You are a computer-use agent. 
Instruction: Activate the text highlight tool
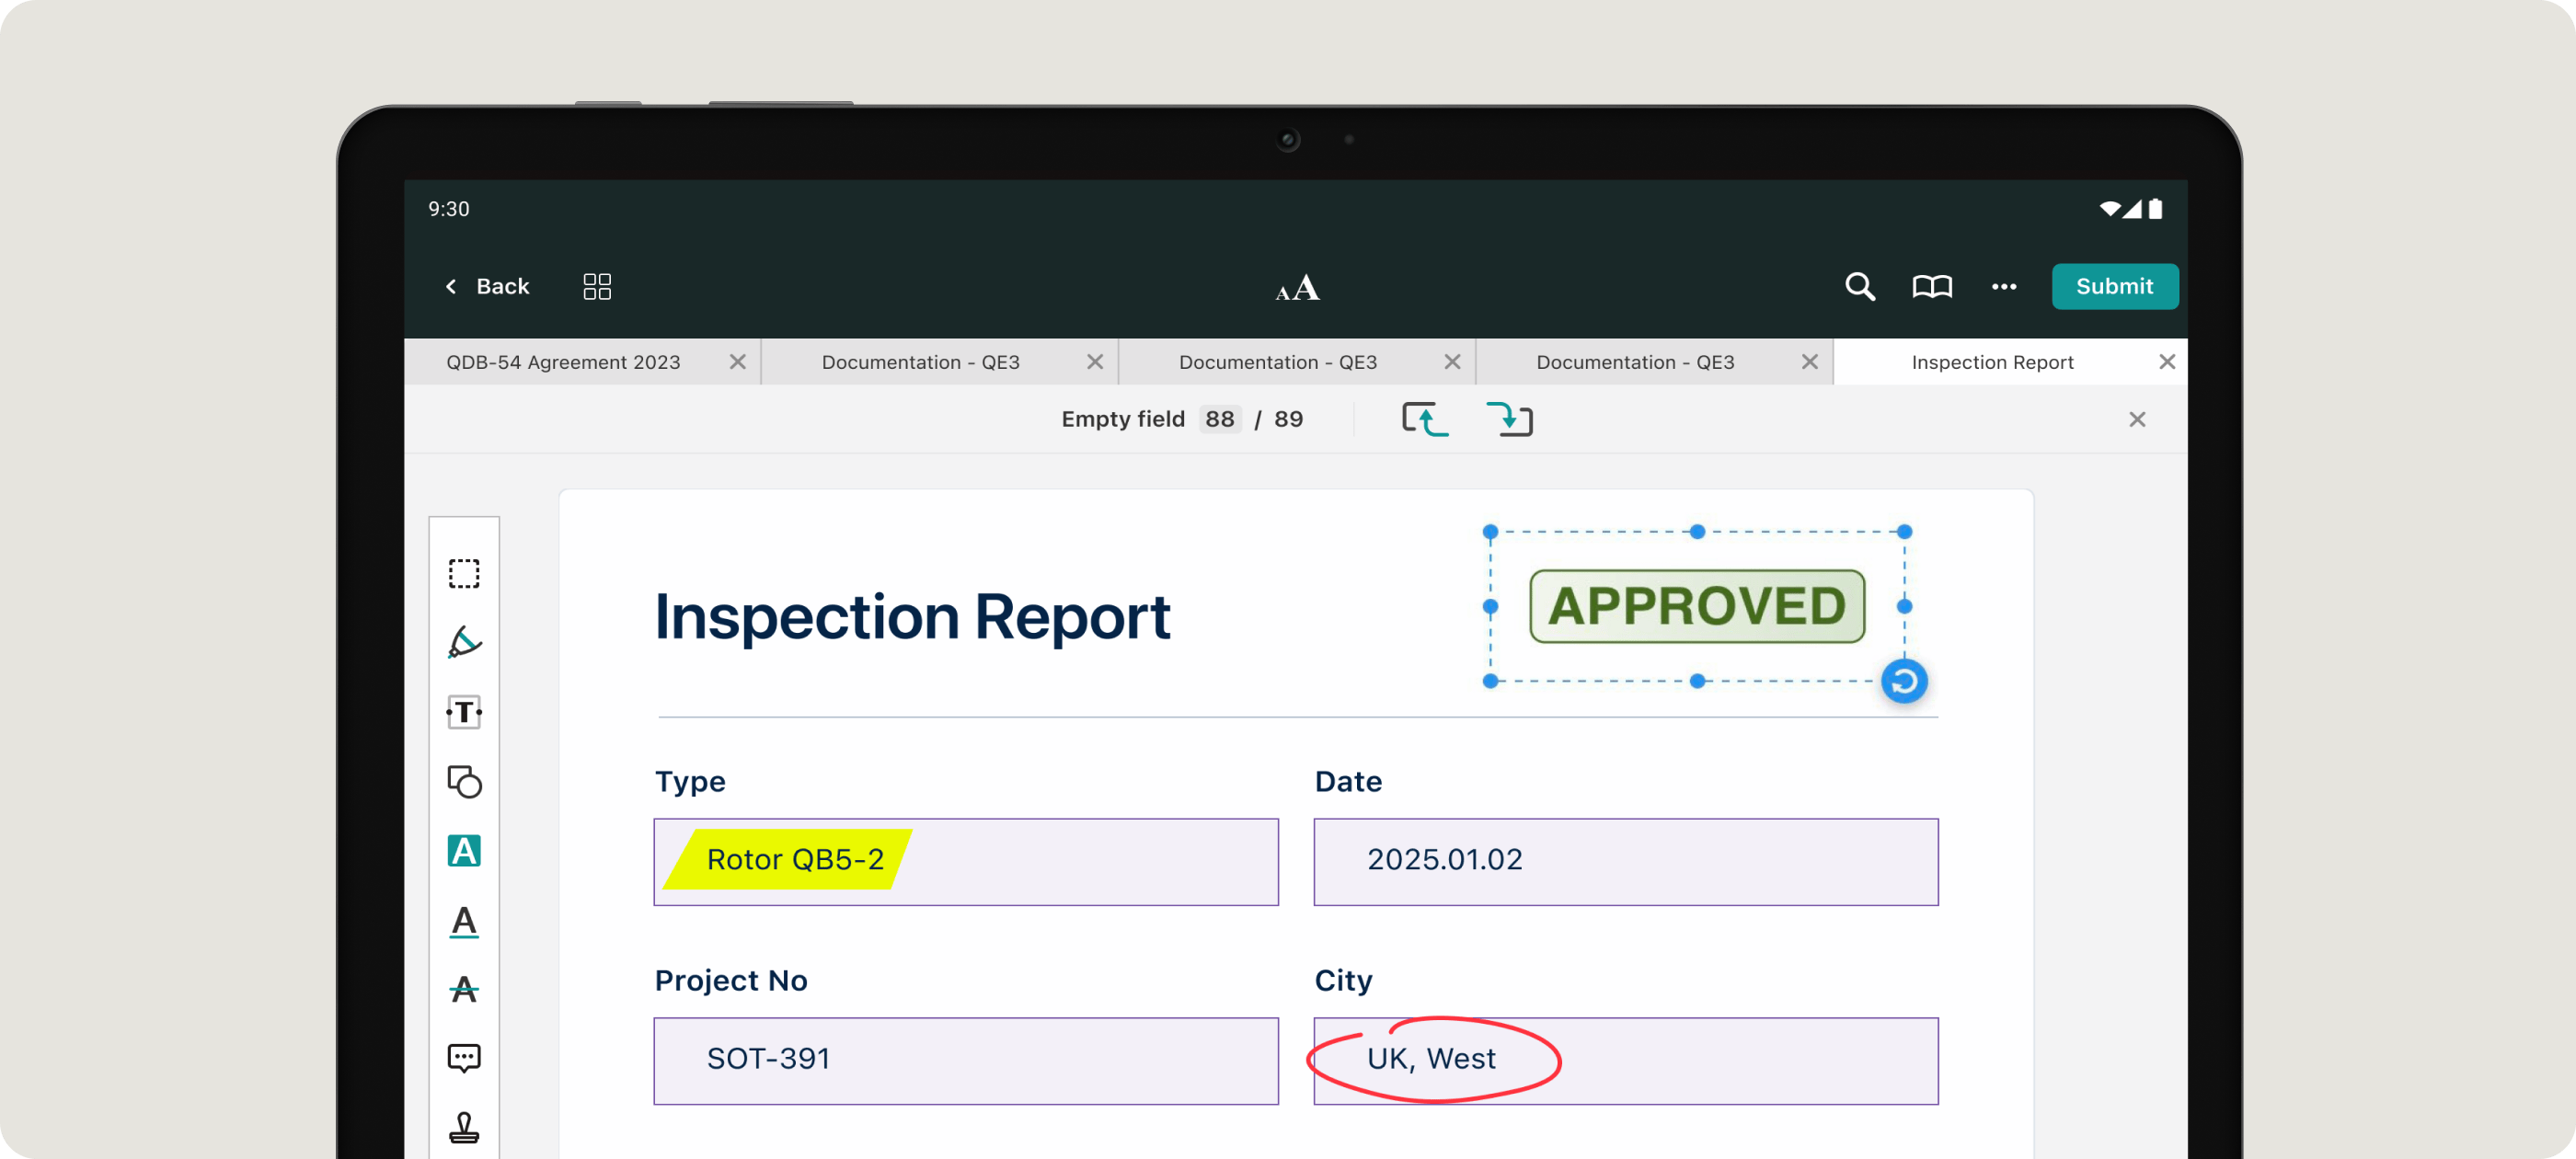click(x=464, y=851)
